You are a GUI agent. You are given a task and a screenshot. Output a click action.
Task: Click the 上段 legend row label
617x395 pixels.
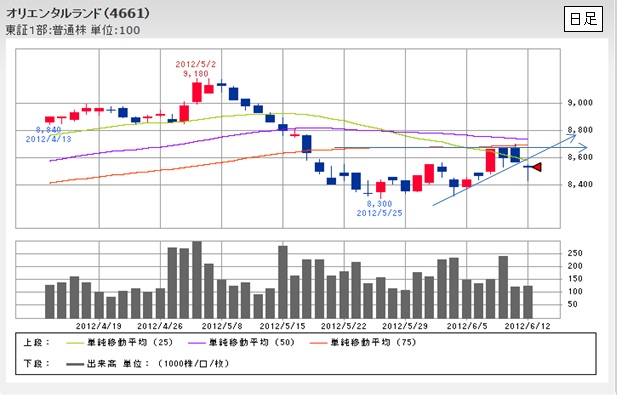pyautogui.click(x=37, y=343)
